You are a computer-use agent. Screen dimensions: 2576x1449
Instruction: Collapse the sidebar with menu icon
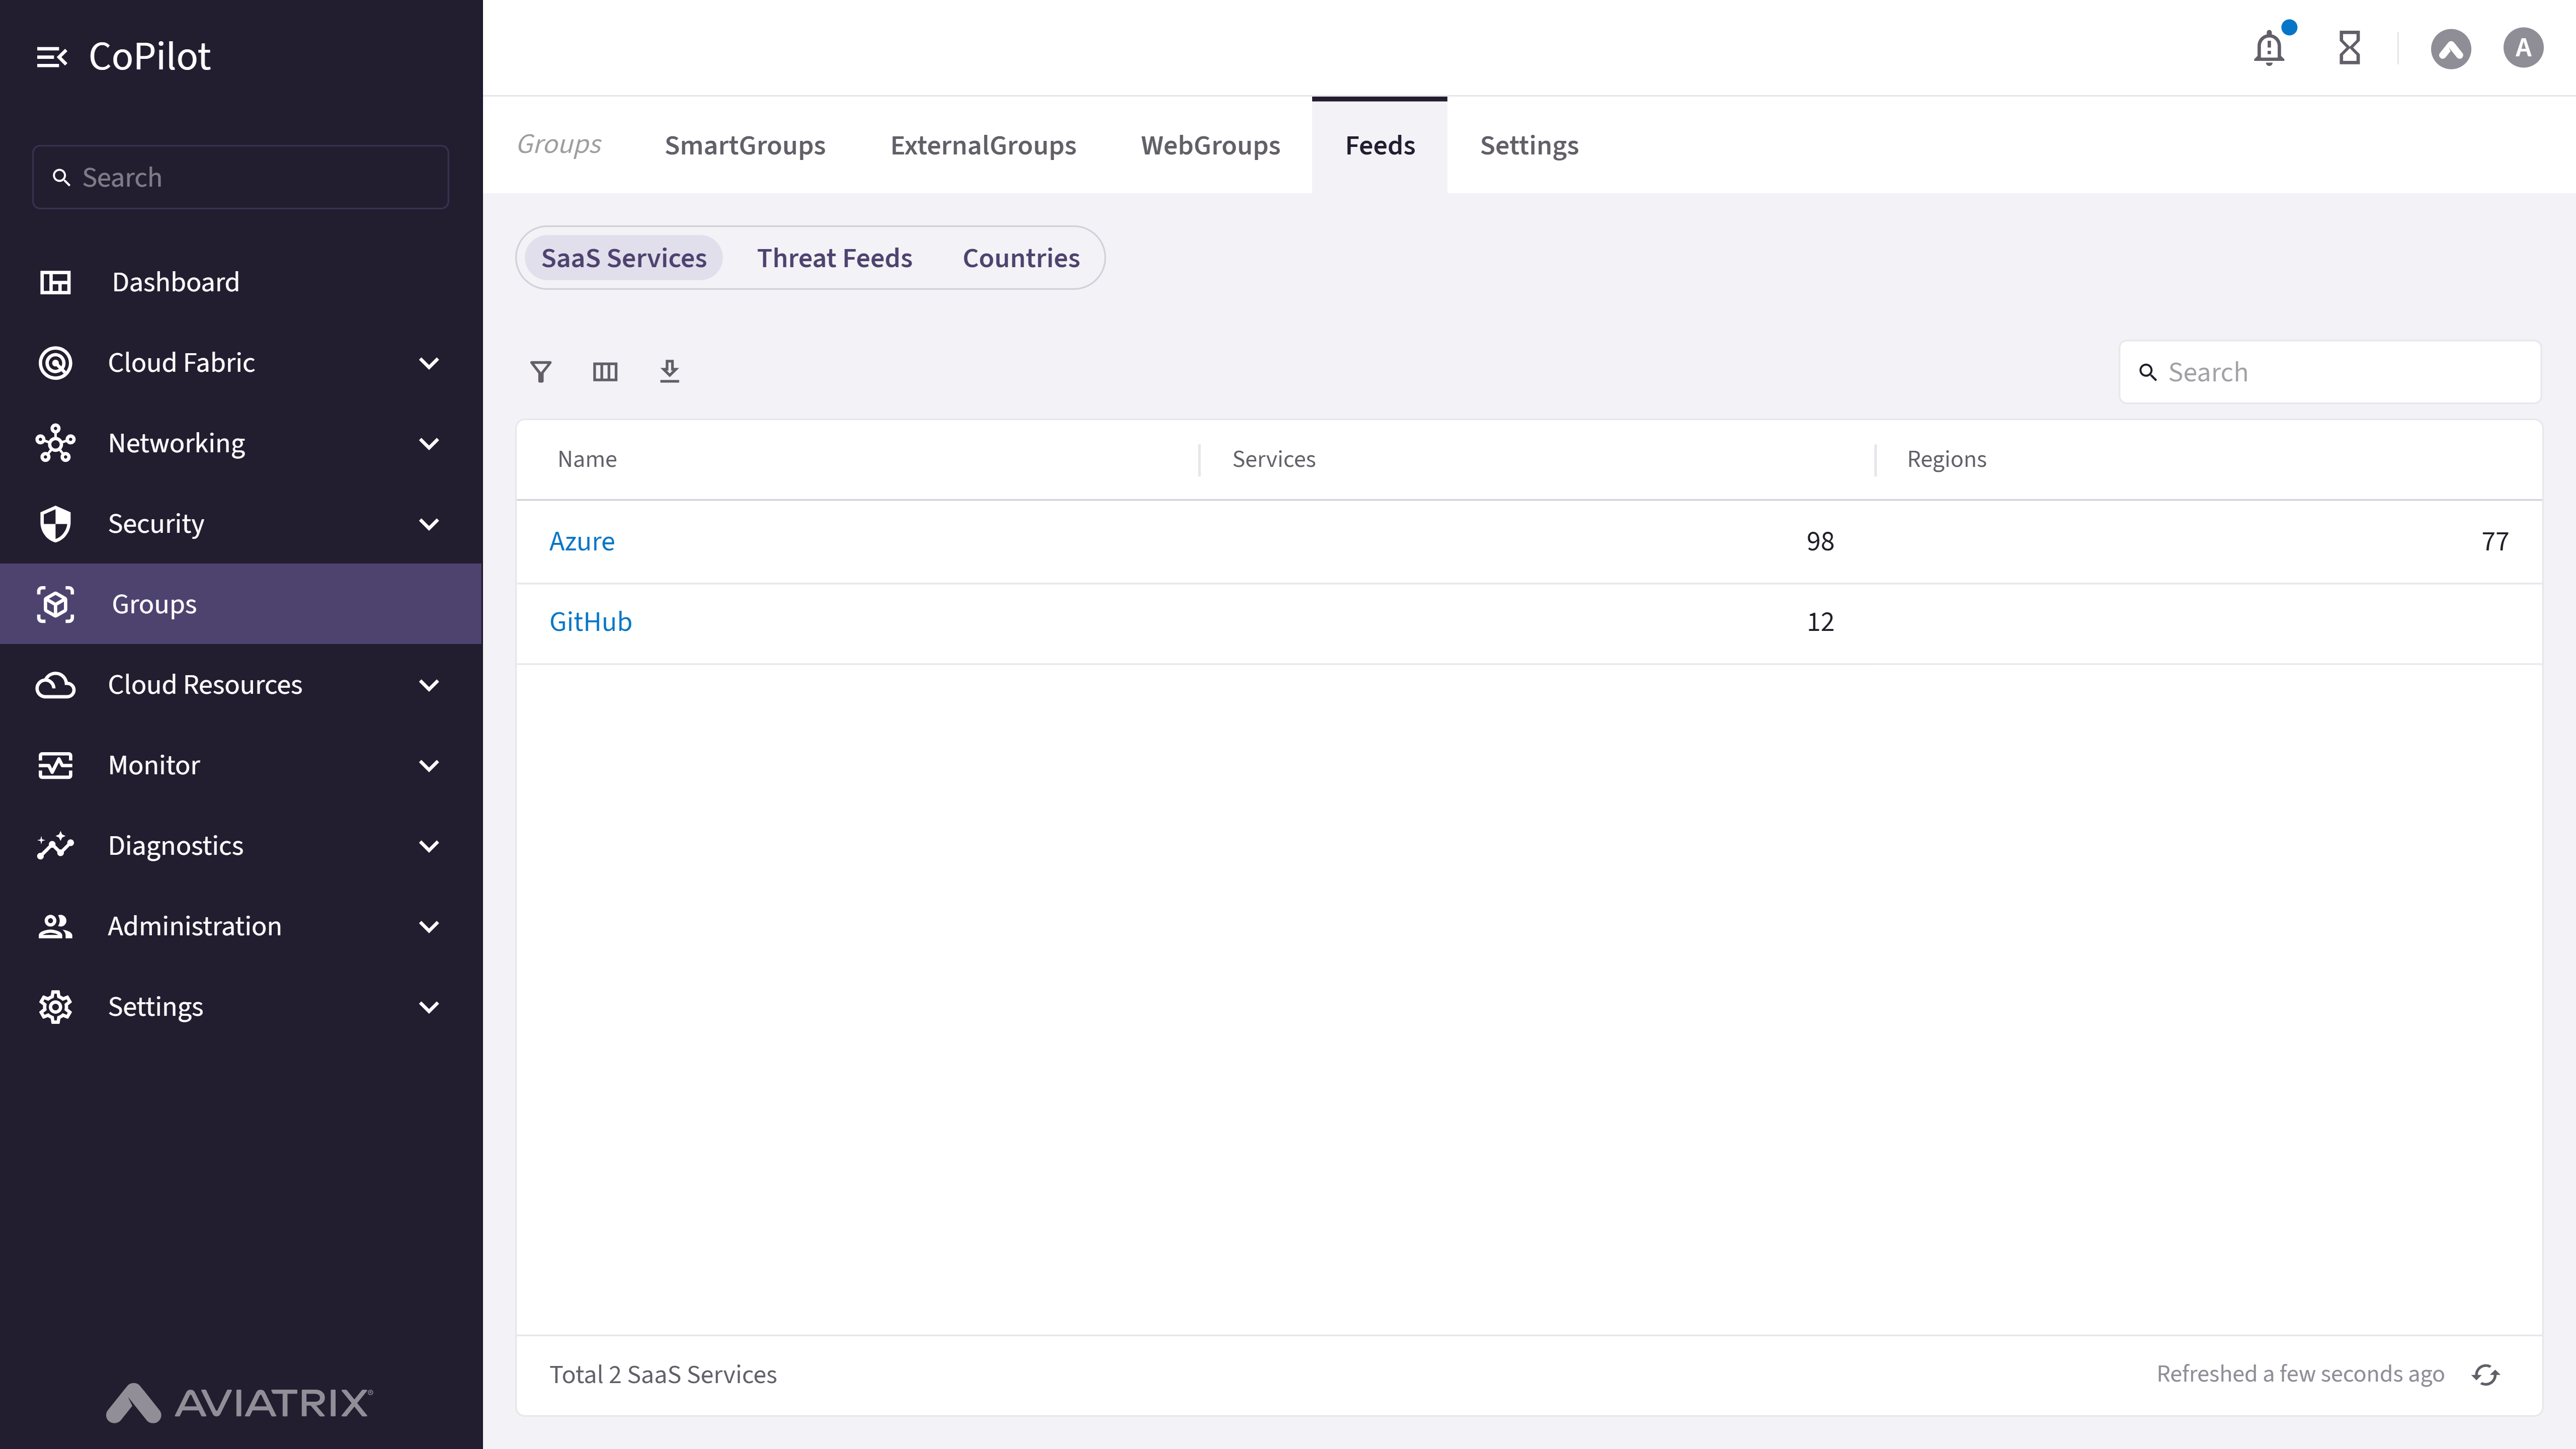pyautogui.click(x=52, y=57)
